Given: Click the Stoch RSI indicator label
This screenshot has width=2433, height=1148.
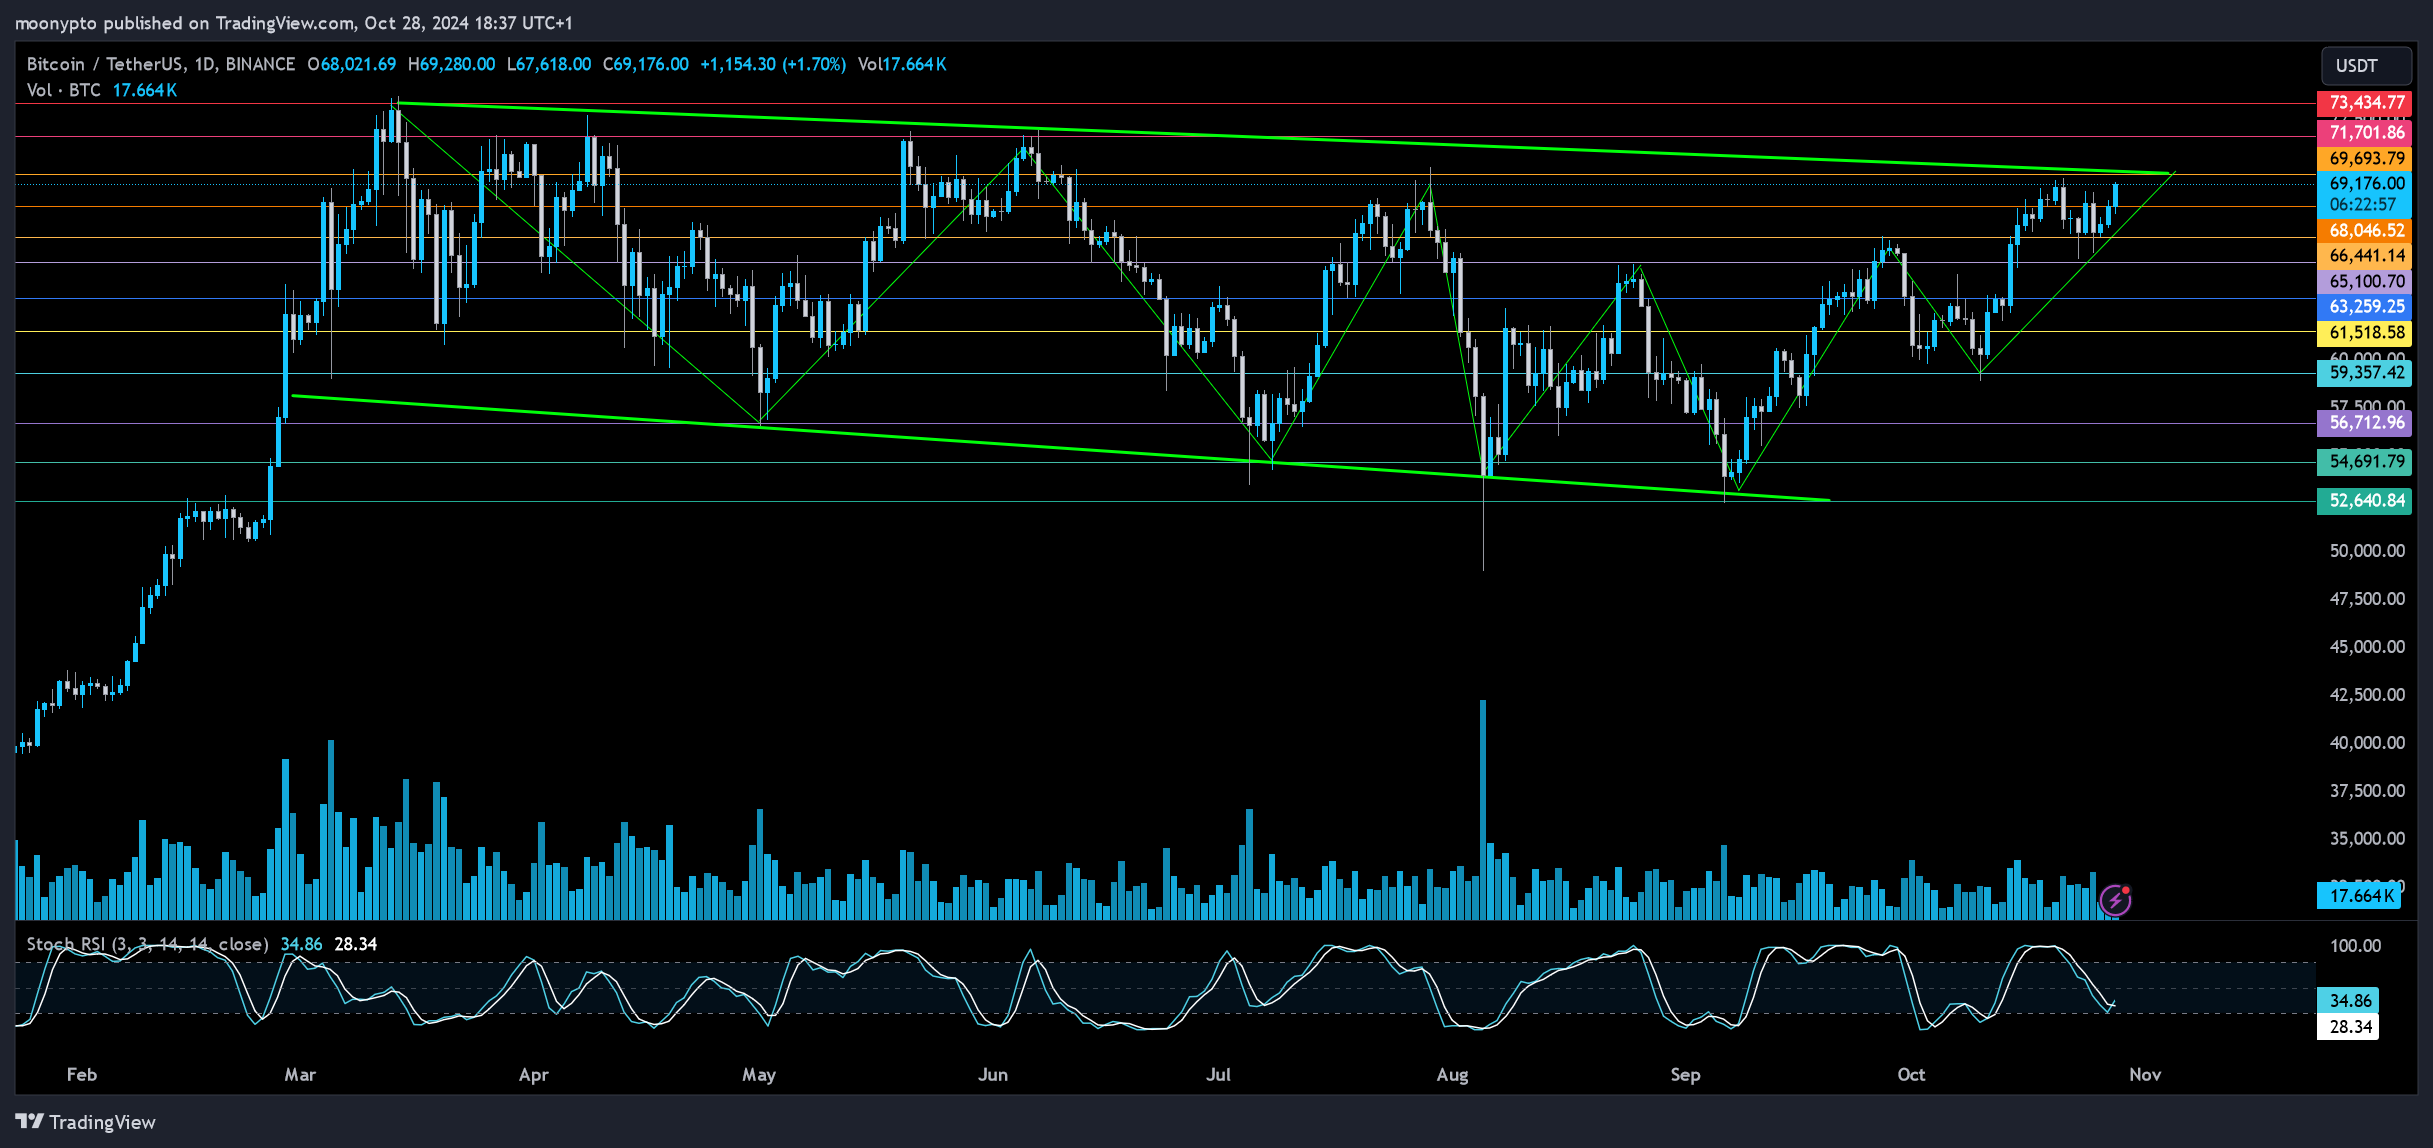Looking at the screenshot, I should [147, 944].
